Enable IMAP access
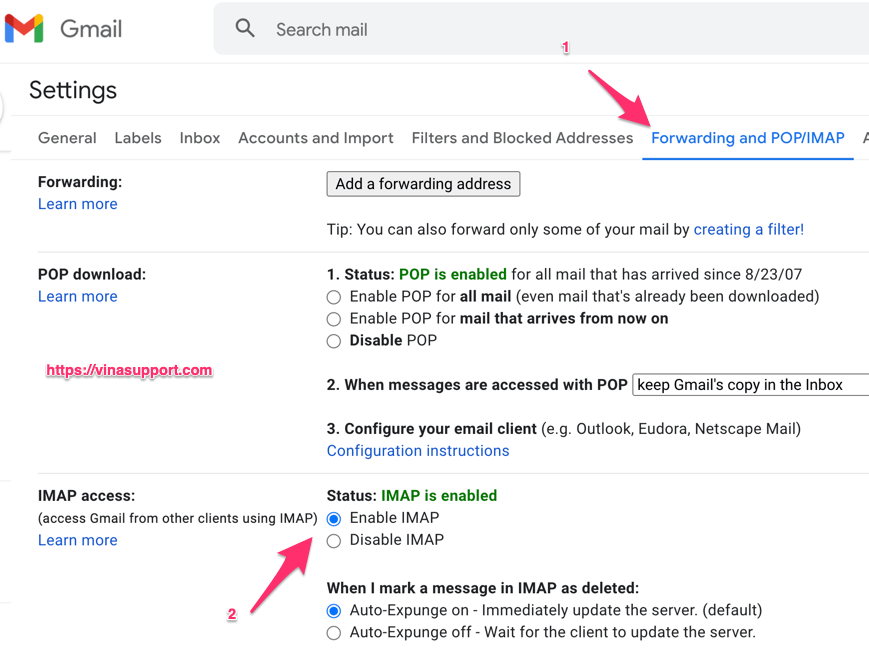The height and width of the screenshot is (661, 869). click(333, 518)
